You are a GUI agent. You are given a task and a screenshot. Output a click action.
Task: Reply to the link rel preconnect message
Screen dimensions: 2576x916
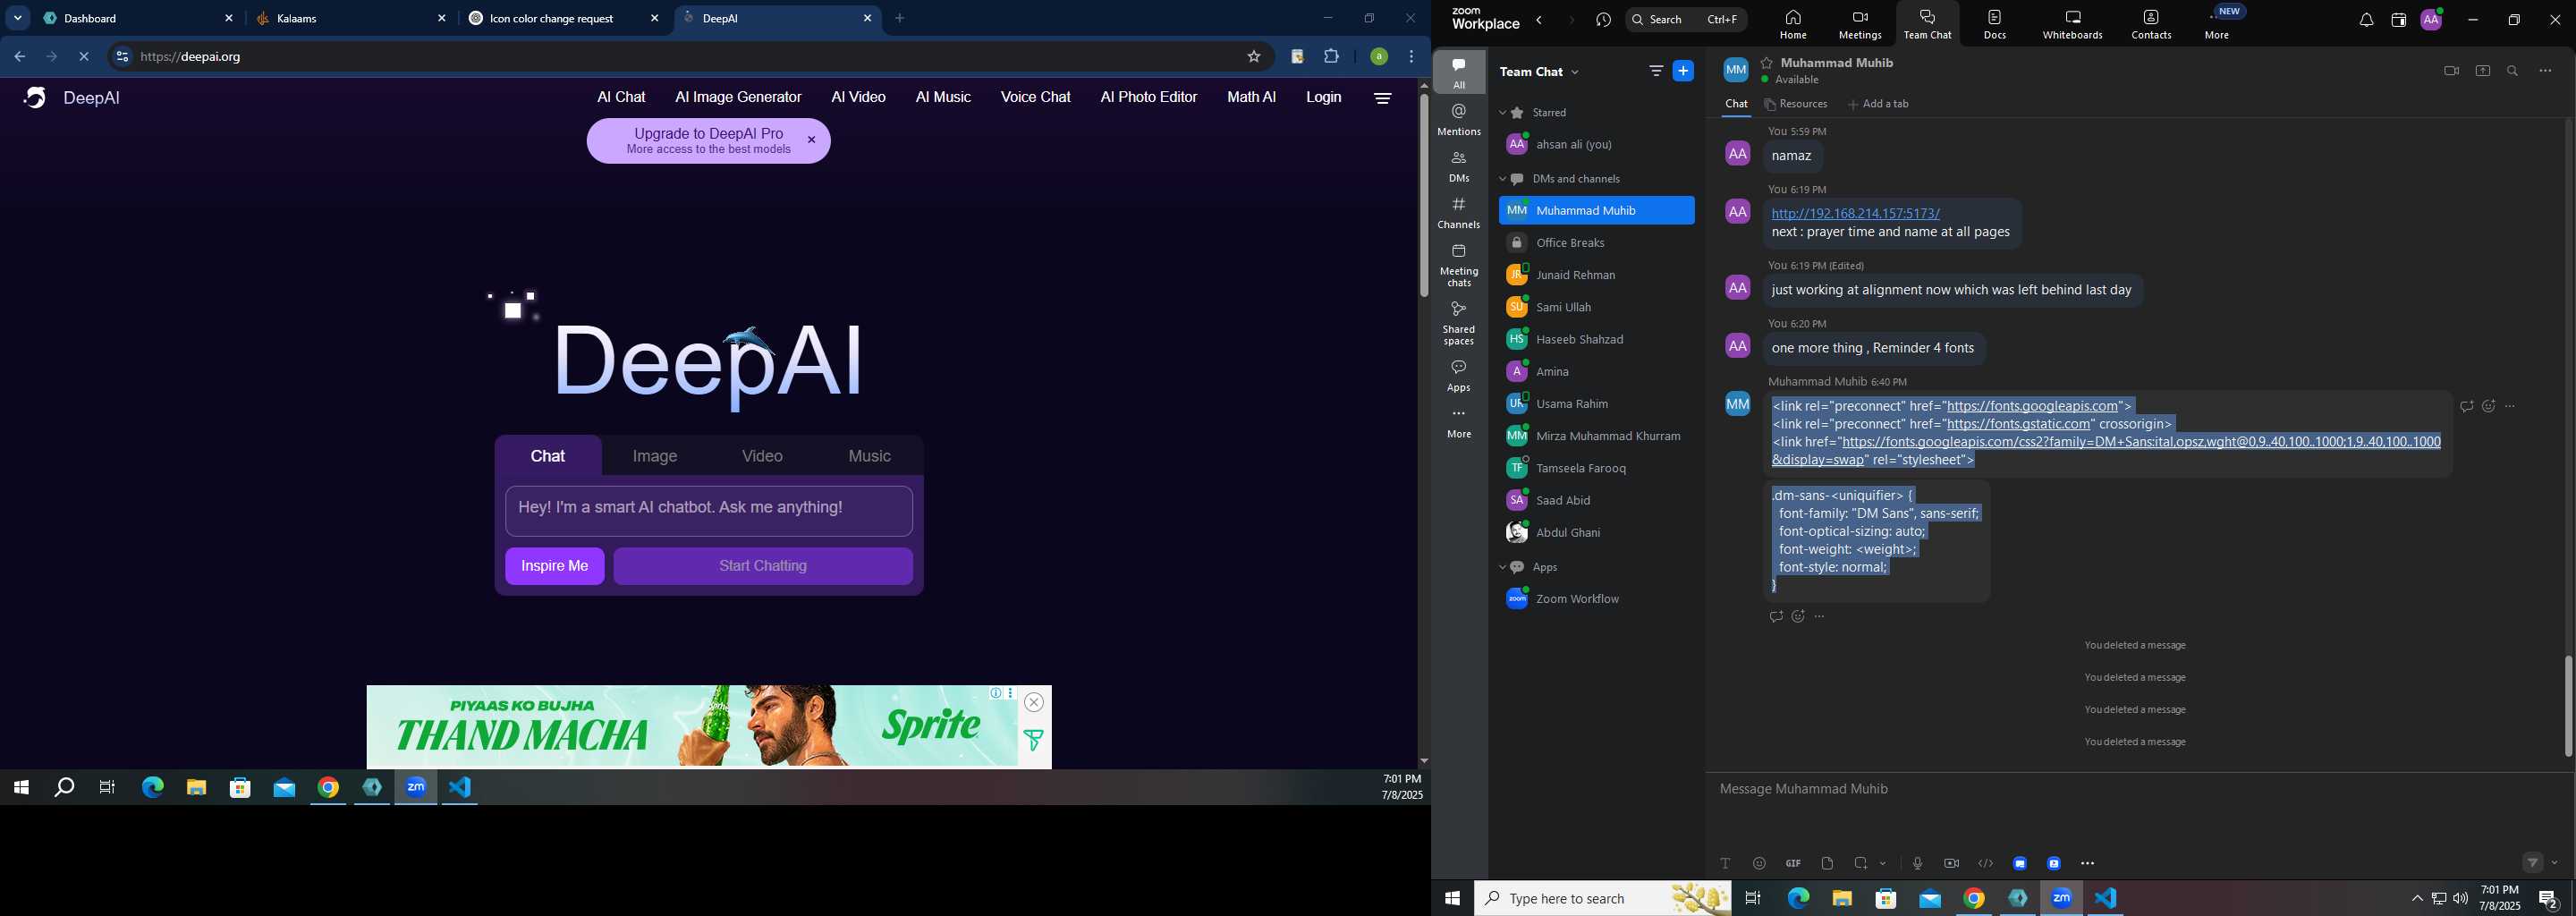2466,406
